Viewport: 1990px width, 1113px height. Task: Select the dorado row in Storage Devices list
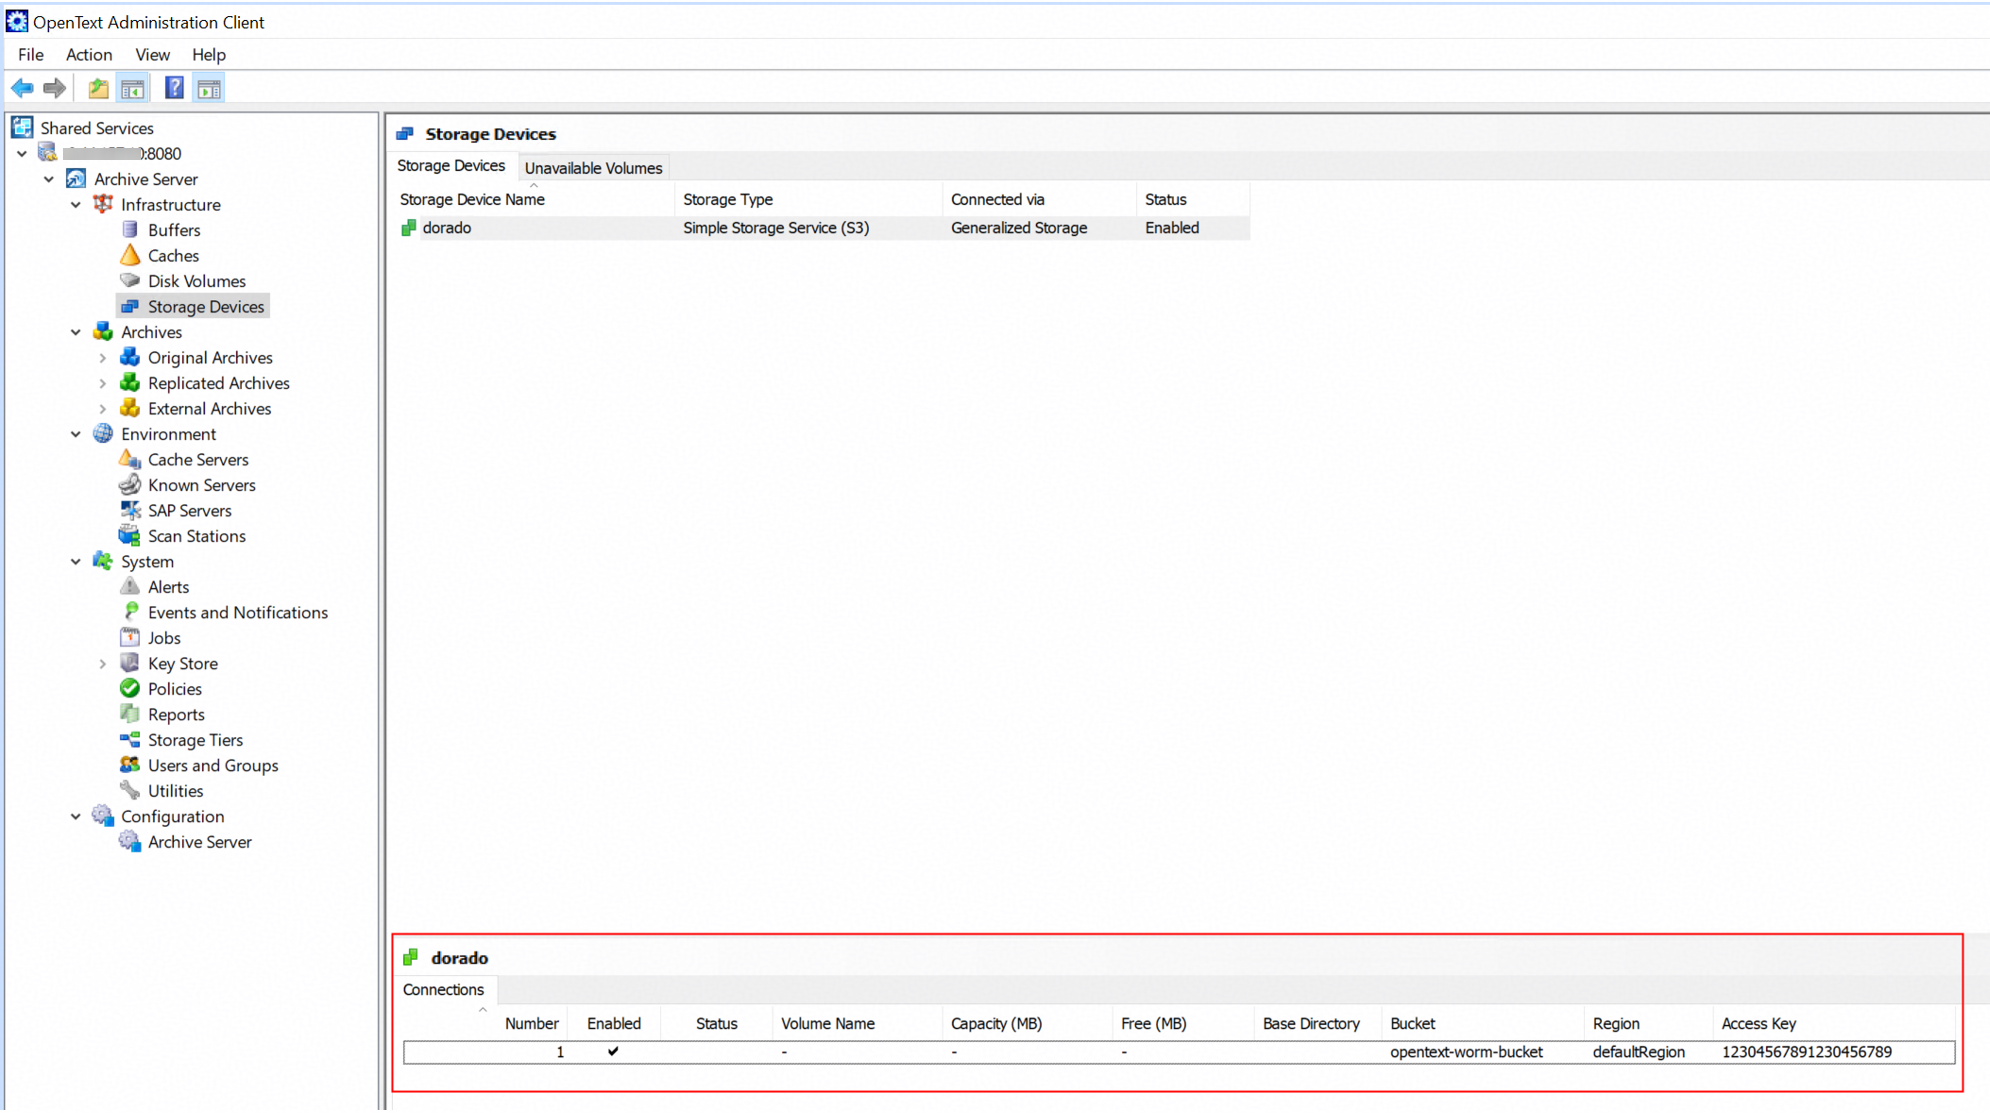tap(822, 228)
